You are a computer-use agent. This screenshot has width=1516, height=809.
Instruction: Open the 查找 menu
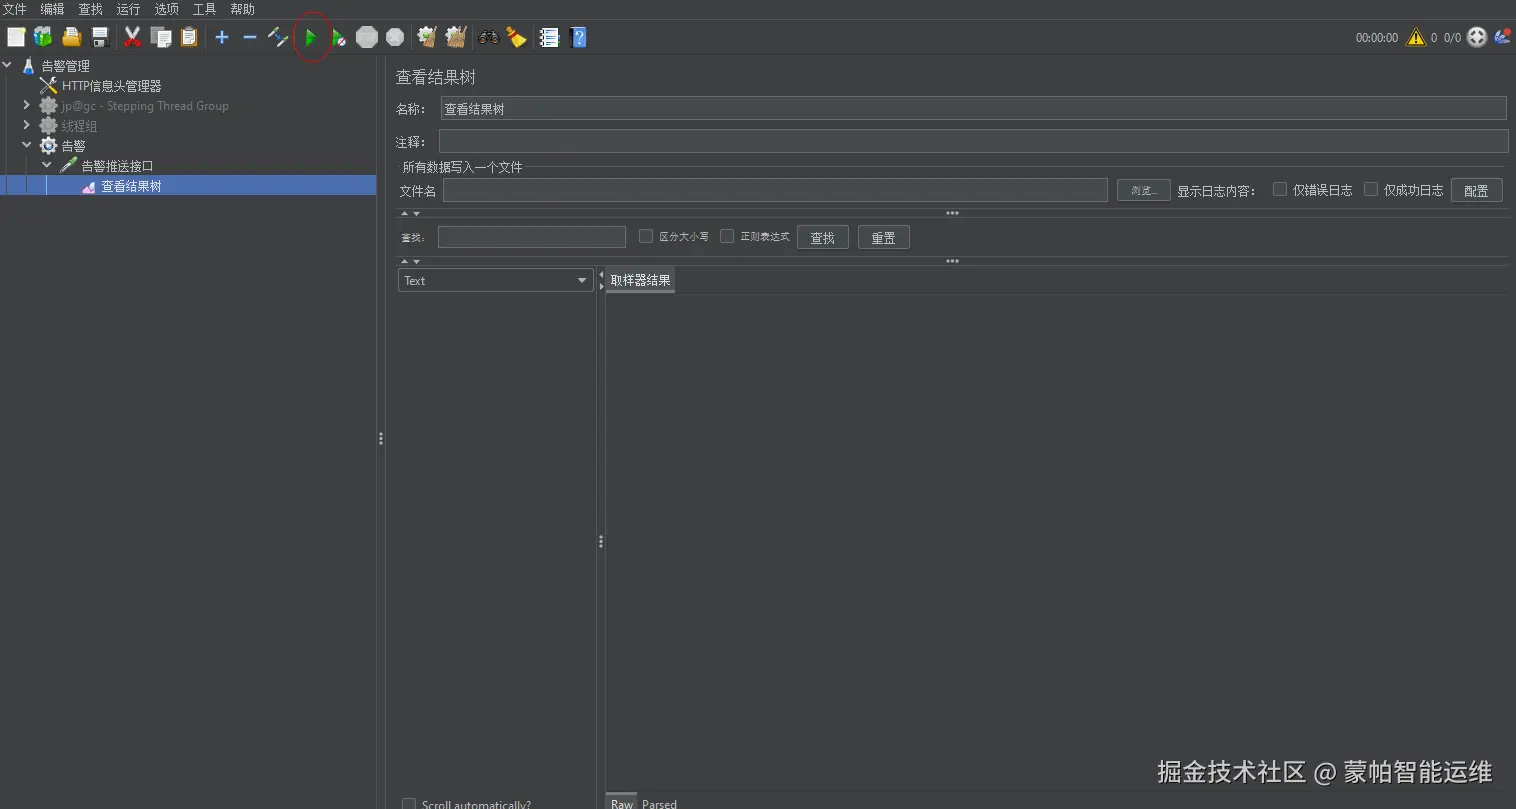[90, 9]
